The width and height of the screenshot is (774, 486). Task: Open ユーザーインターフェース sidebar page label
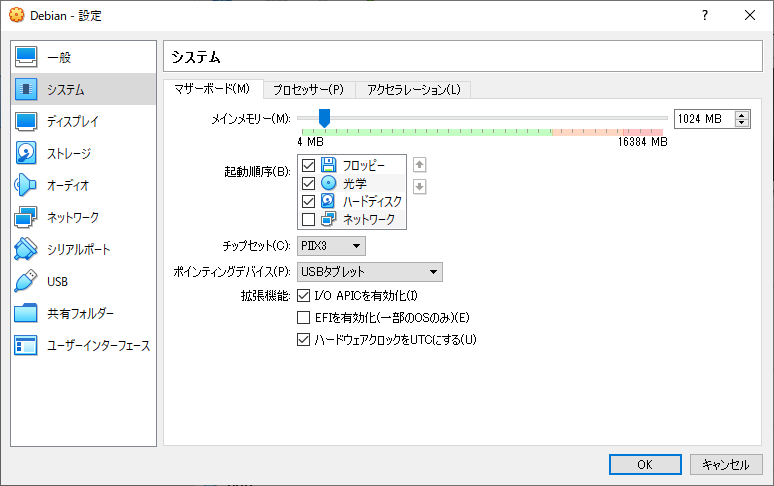click(x=98, y=346)
